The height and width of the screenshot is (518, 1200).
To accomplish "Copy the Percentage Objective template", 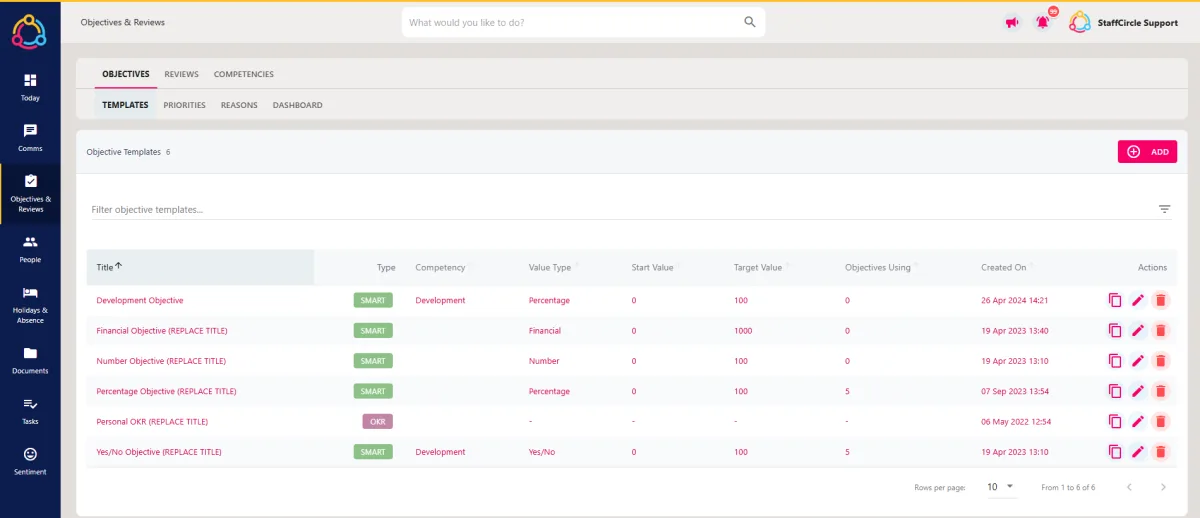I will click(x=1115, y=391).
